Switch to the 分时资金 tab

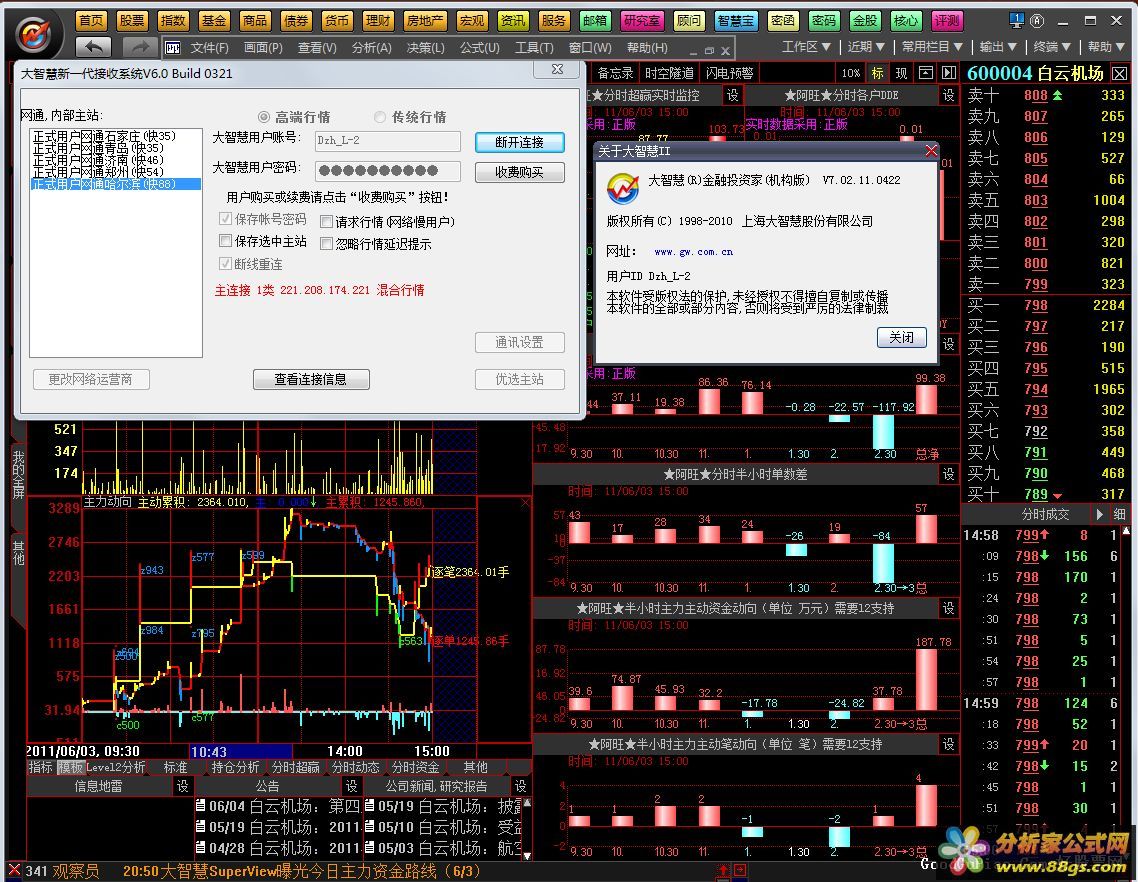[x=415, y=767]
